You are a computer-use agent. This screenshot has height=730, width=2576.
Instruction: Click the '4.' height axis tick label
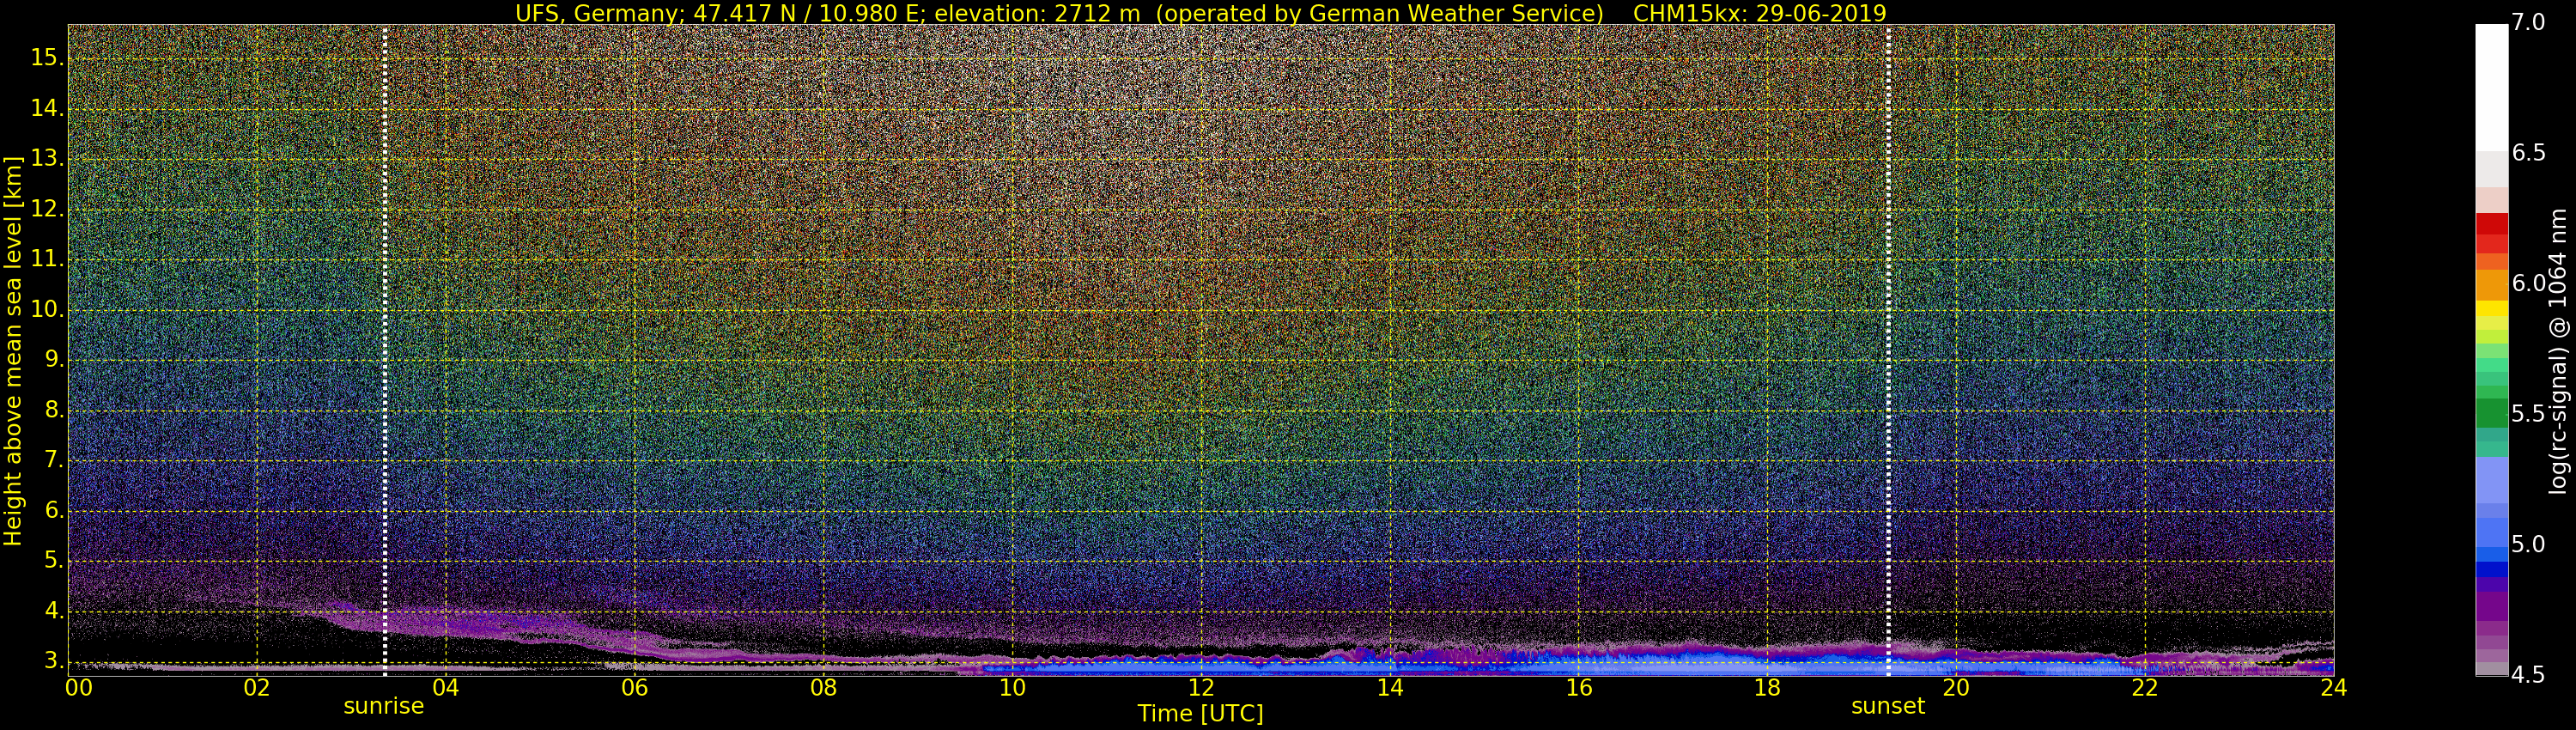tap(55, 611)
